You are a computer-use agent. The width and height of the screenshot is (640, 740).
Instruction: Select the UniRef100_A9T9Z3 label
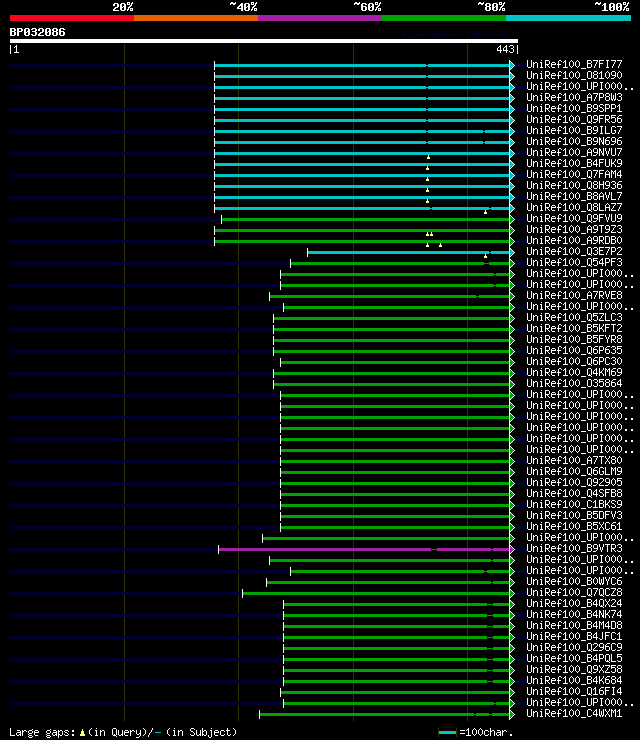(x=574, y=229)
